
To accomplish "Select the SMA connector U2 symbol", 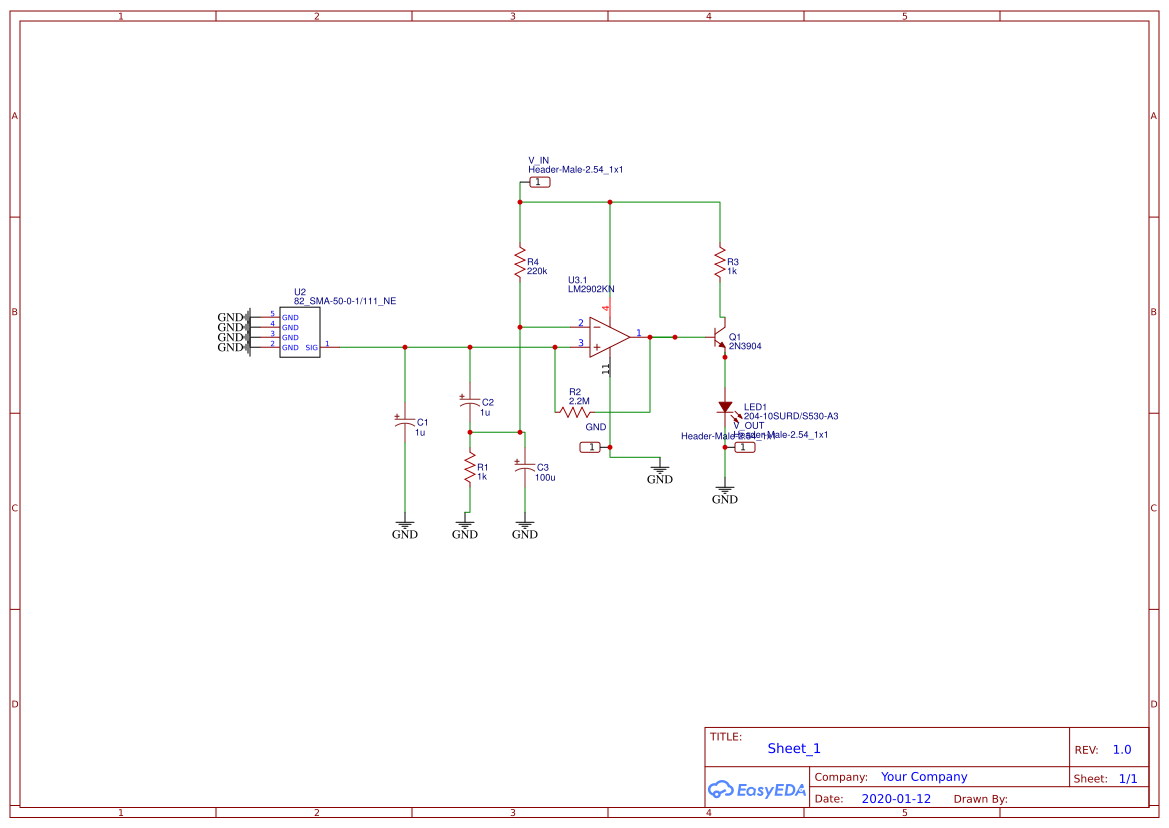I will tap(299, 332).
